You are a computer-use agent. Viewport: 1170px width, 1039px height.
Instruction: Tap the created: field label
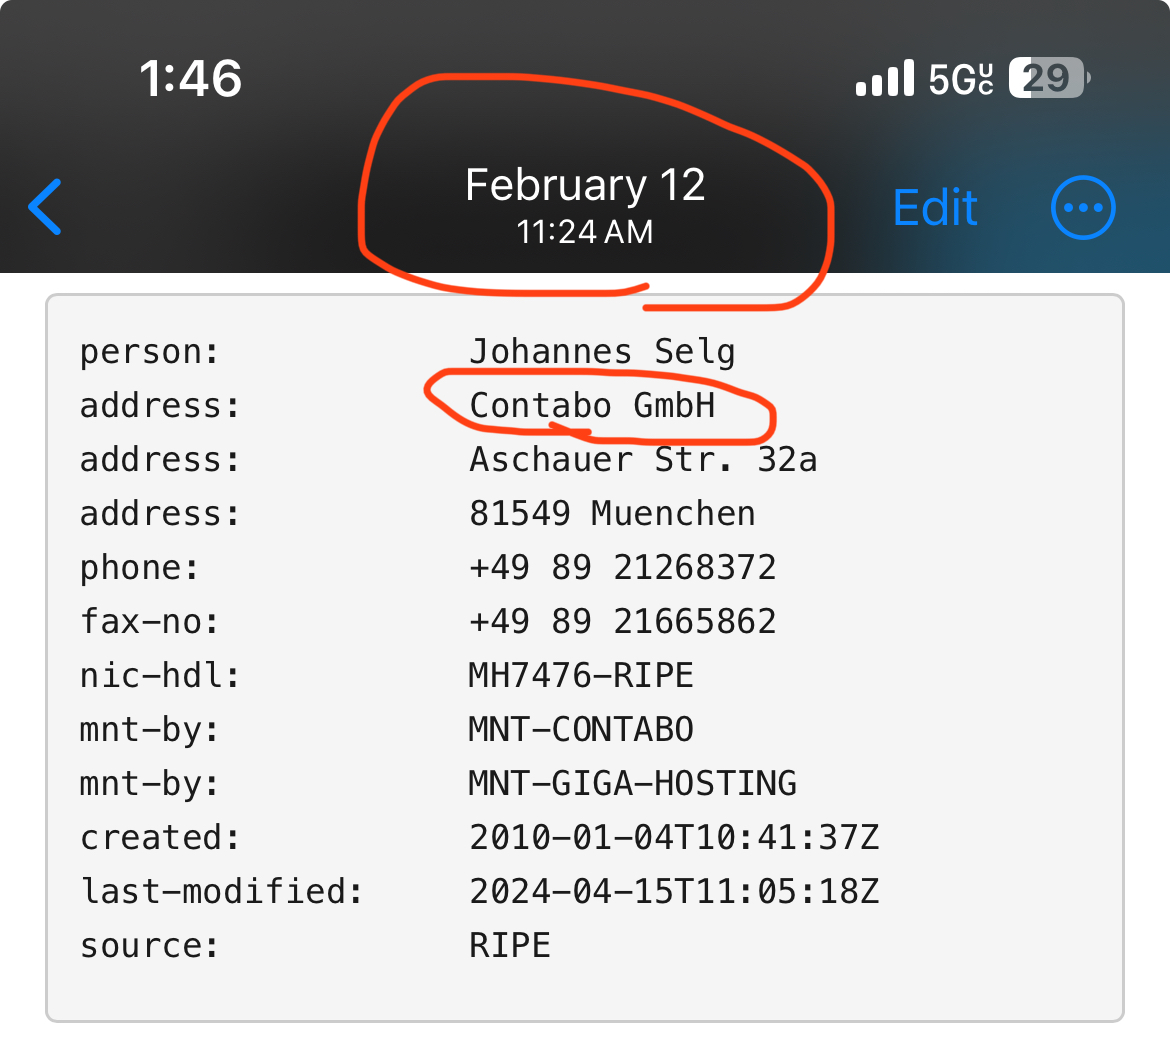click(160, 837)
